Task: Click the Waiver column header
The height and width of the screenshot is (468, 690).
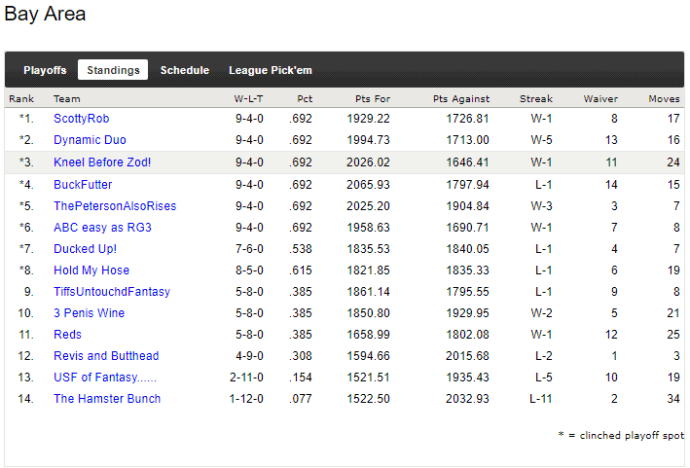Action: tap(601, 99)
